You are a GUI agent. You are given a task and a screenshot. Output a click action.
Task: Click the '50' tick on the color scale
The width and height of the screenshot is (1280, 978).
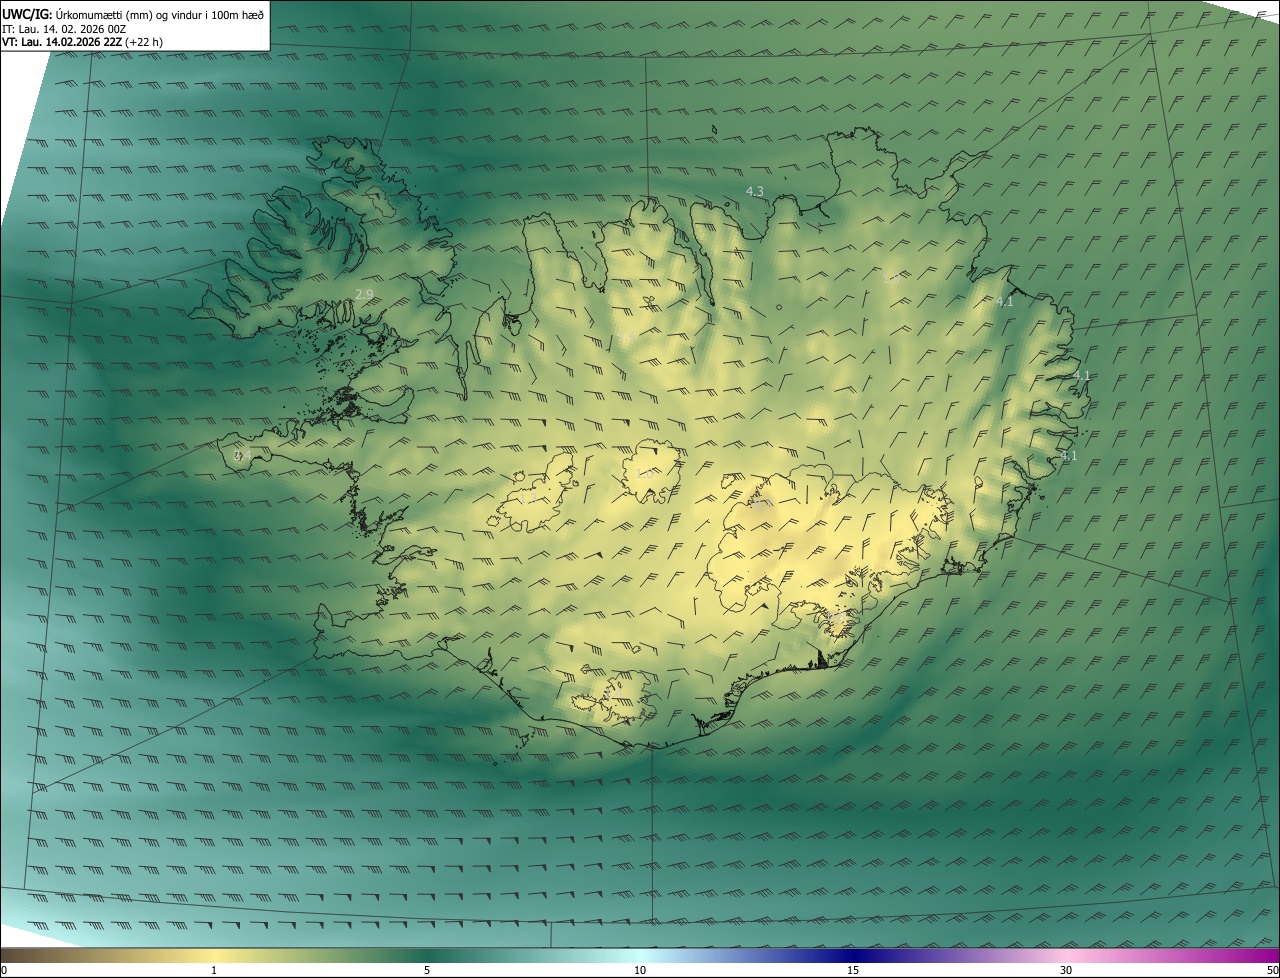[x=1272, y=970]
